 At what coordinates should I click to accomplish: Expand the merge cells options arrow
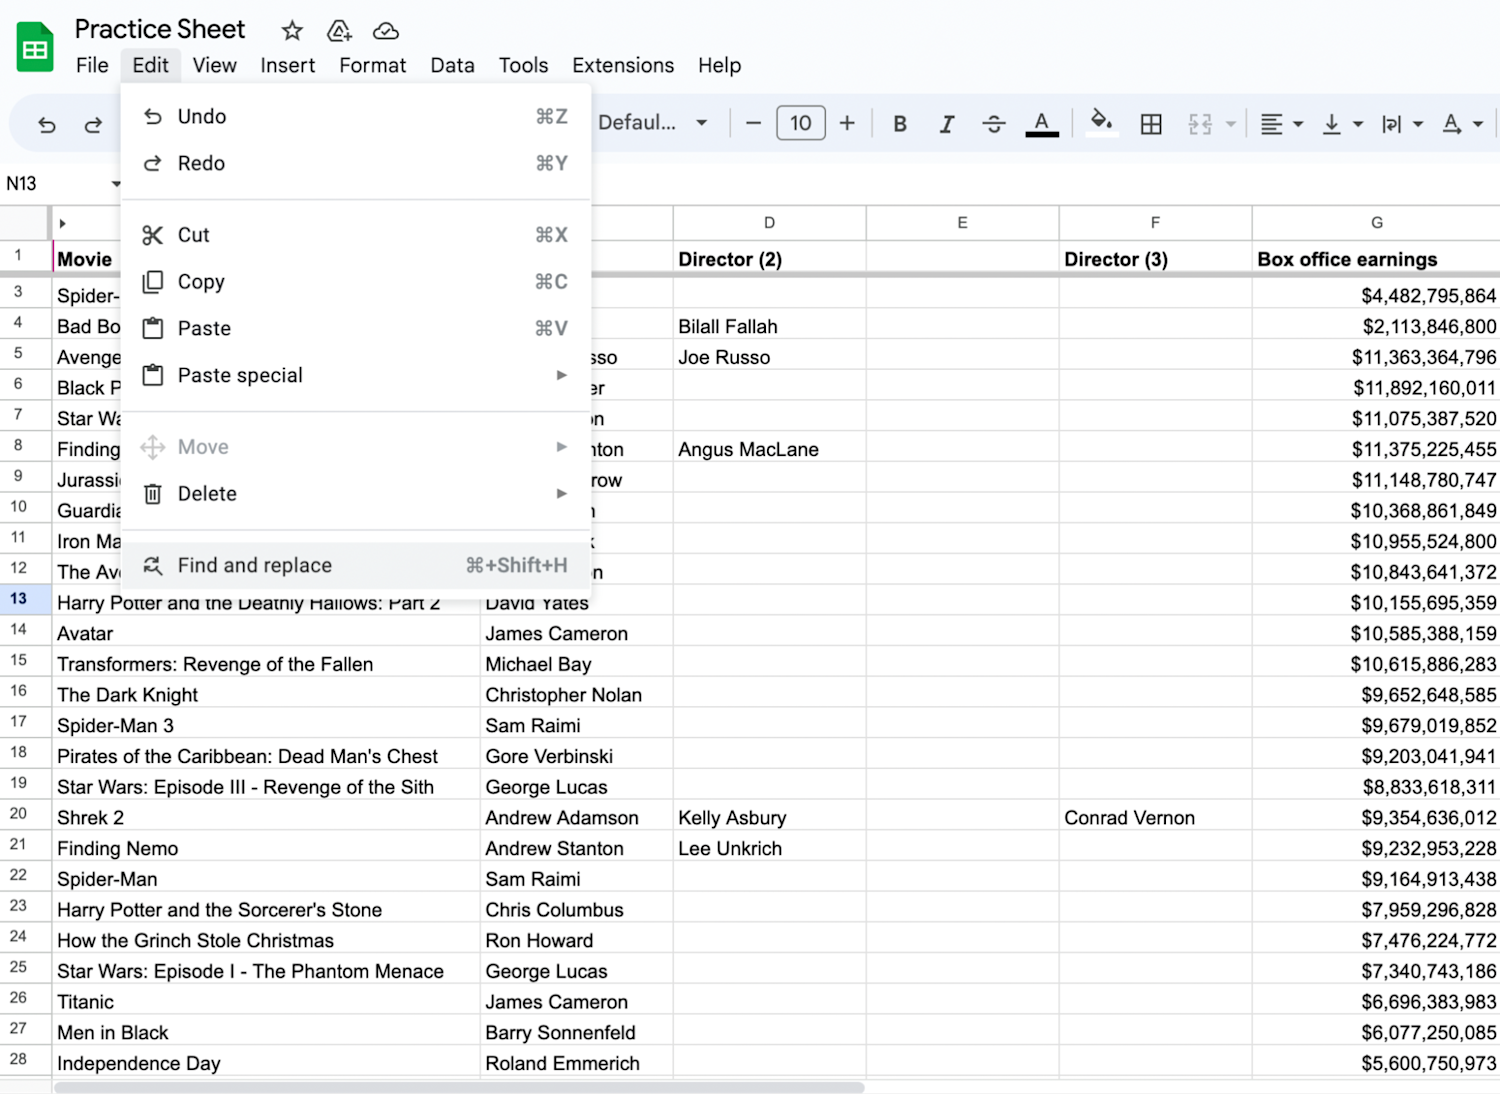pos(1231,124)
